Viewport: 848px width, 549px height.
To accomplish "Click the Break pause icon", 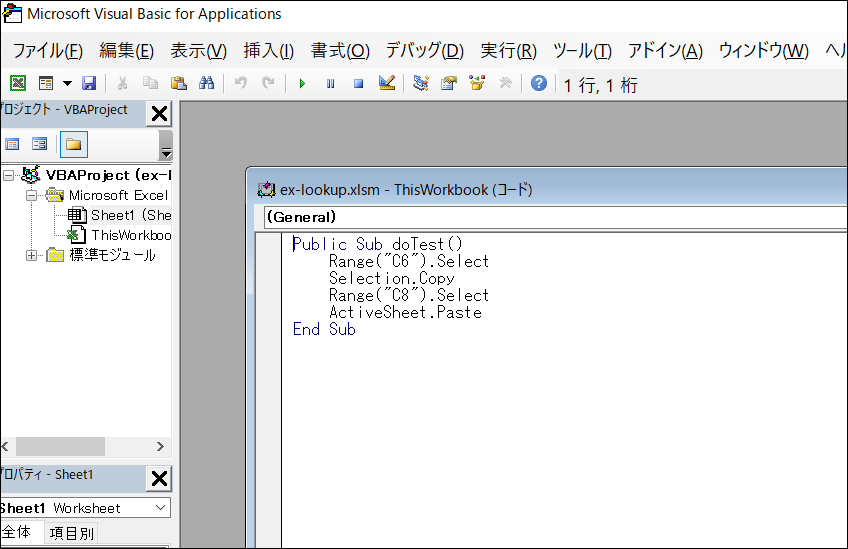I will [330, 83].
